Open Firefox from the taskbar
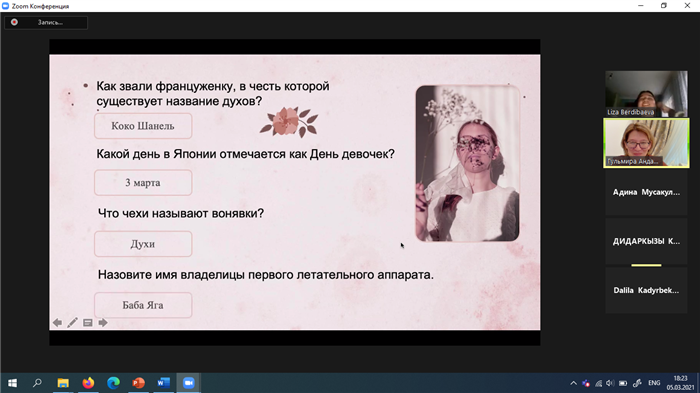Screen dimensions: 700x393 88,383
